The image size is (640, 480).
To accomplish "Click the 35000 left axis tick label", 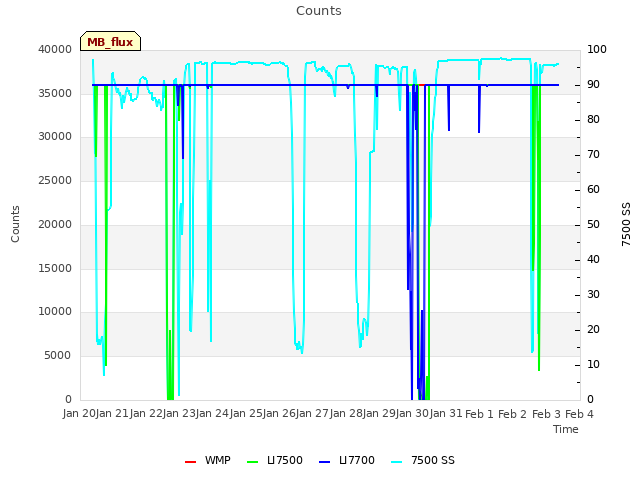I will [55, 93].
